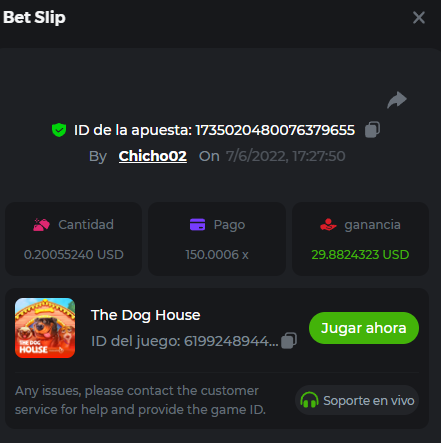Open Soporte en vivo live support

tap(357, 400)
